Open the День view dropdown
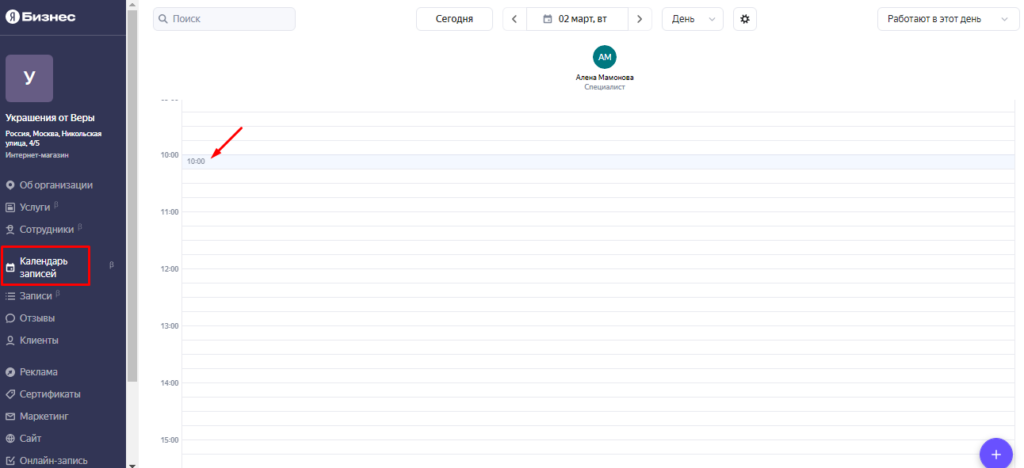This screenshot has width=1024, height=468. tap(693, 19)
